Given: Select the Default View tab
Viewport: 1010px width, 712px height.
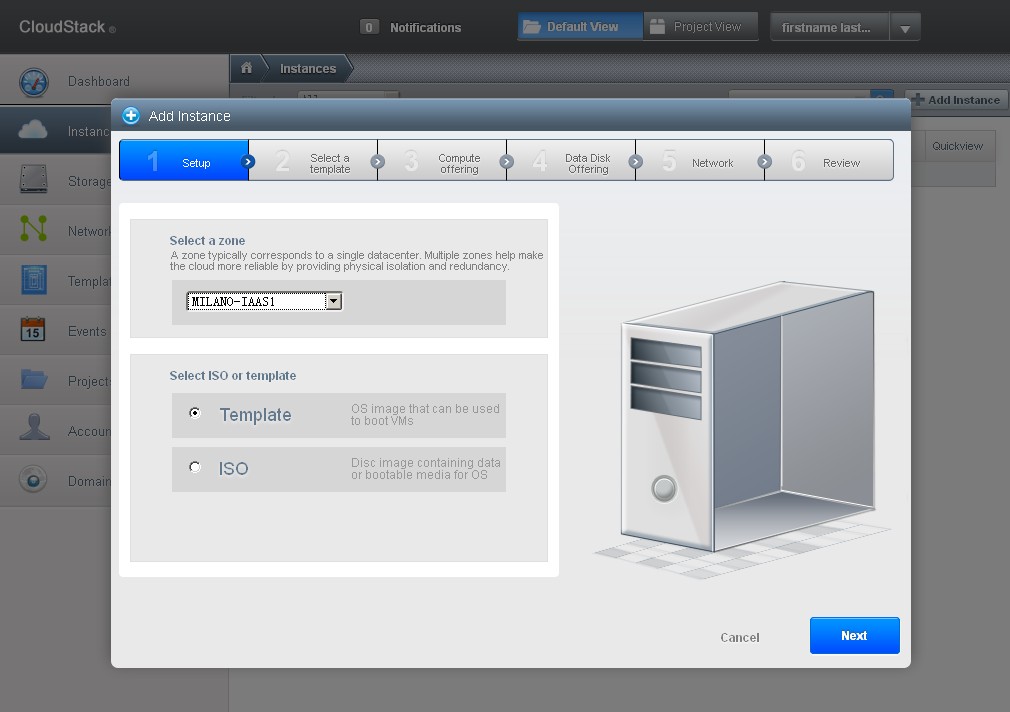Looking at the screenshot, I should click(580, 27).
